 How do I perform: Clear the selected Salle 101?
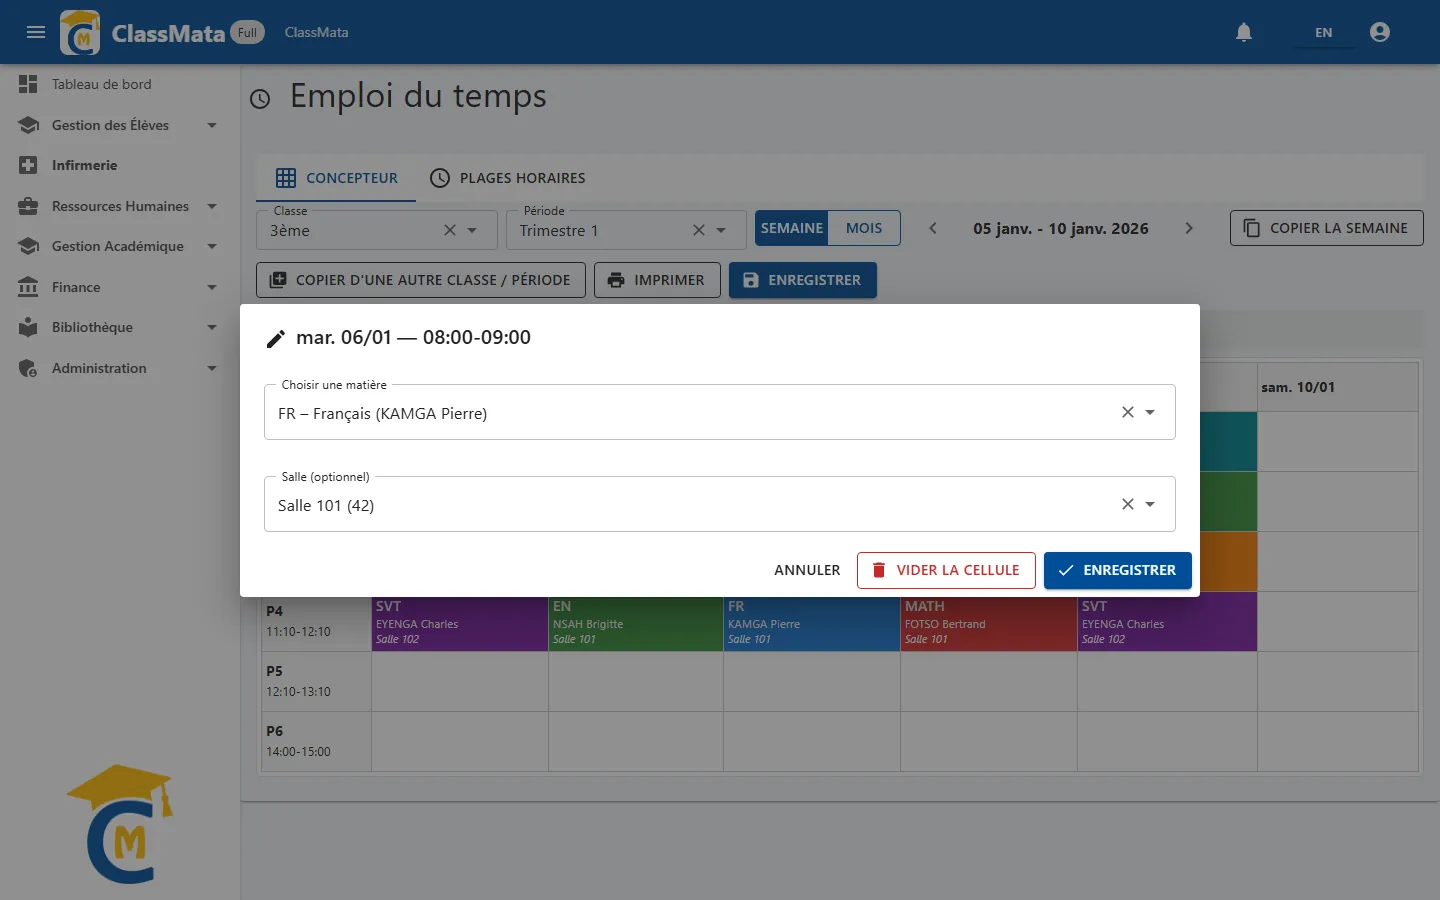1128,504
